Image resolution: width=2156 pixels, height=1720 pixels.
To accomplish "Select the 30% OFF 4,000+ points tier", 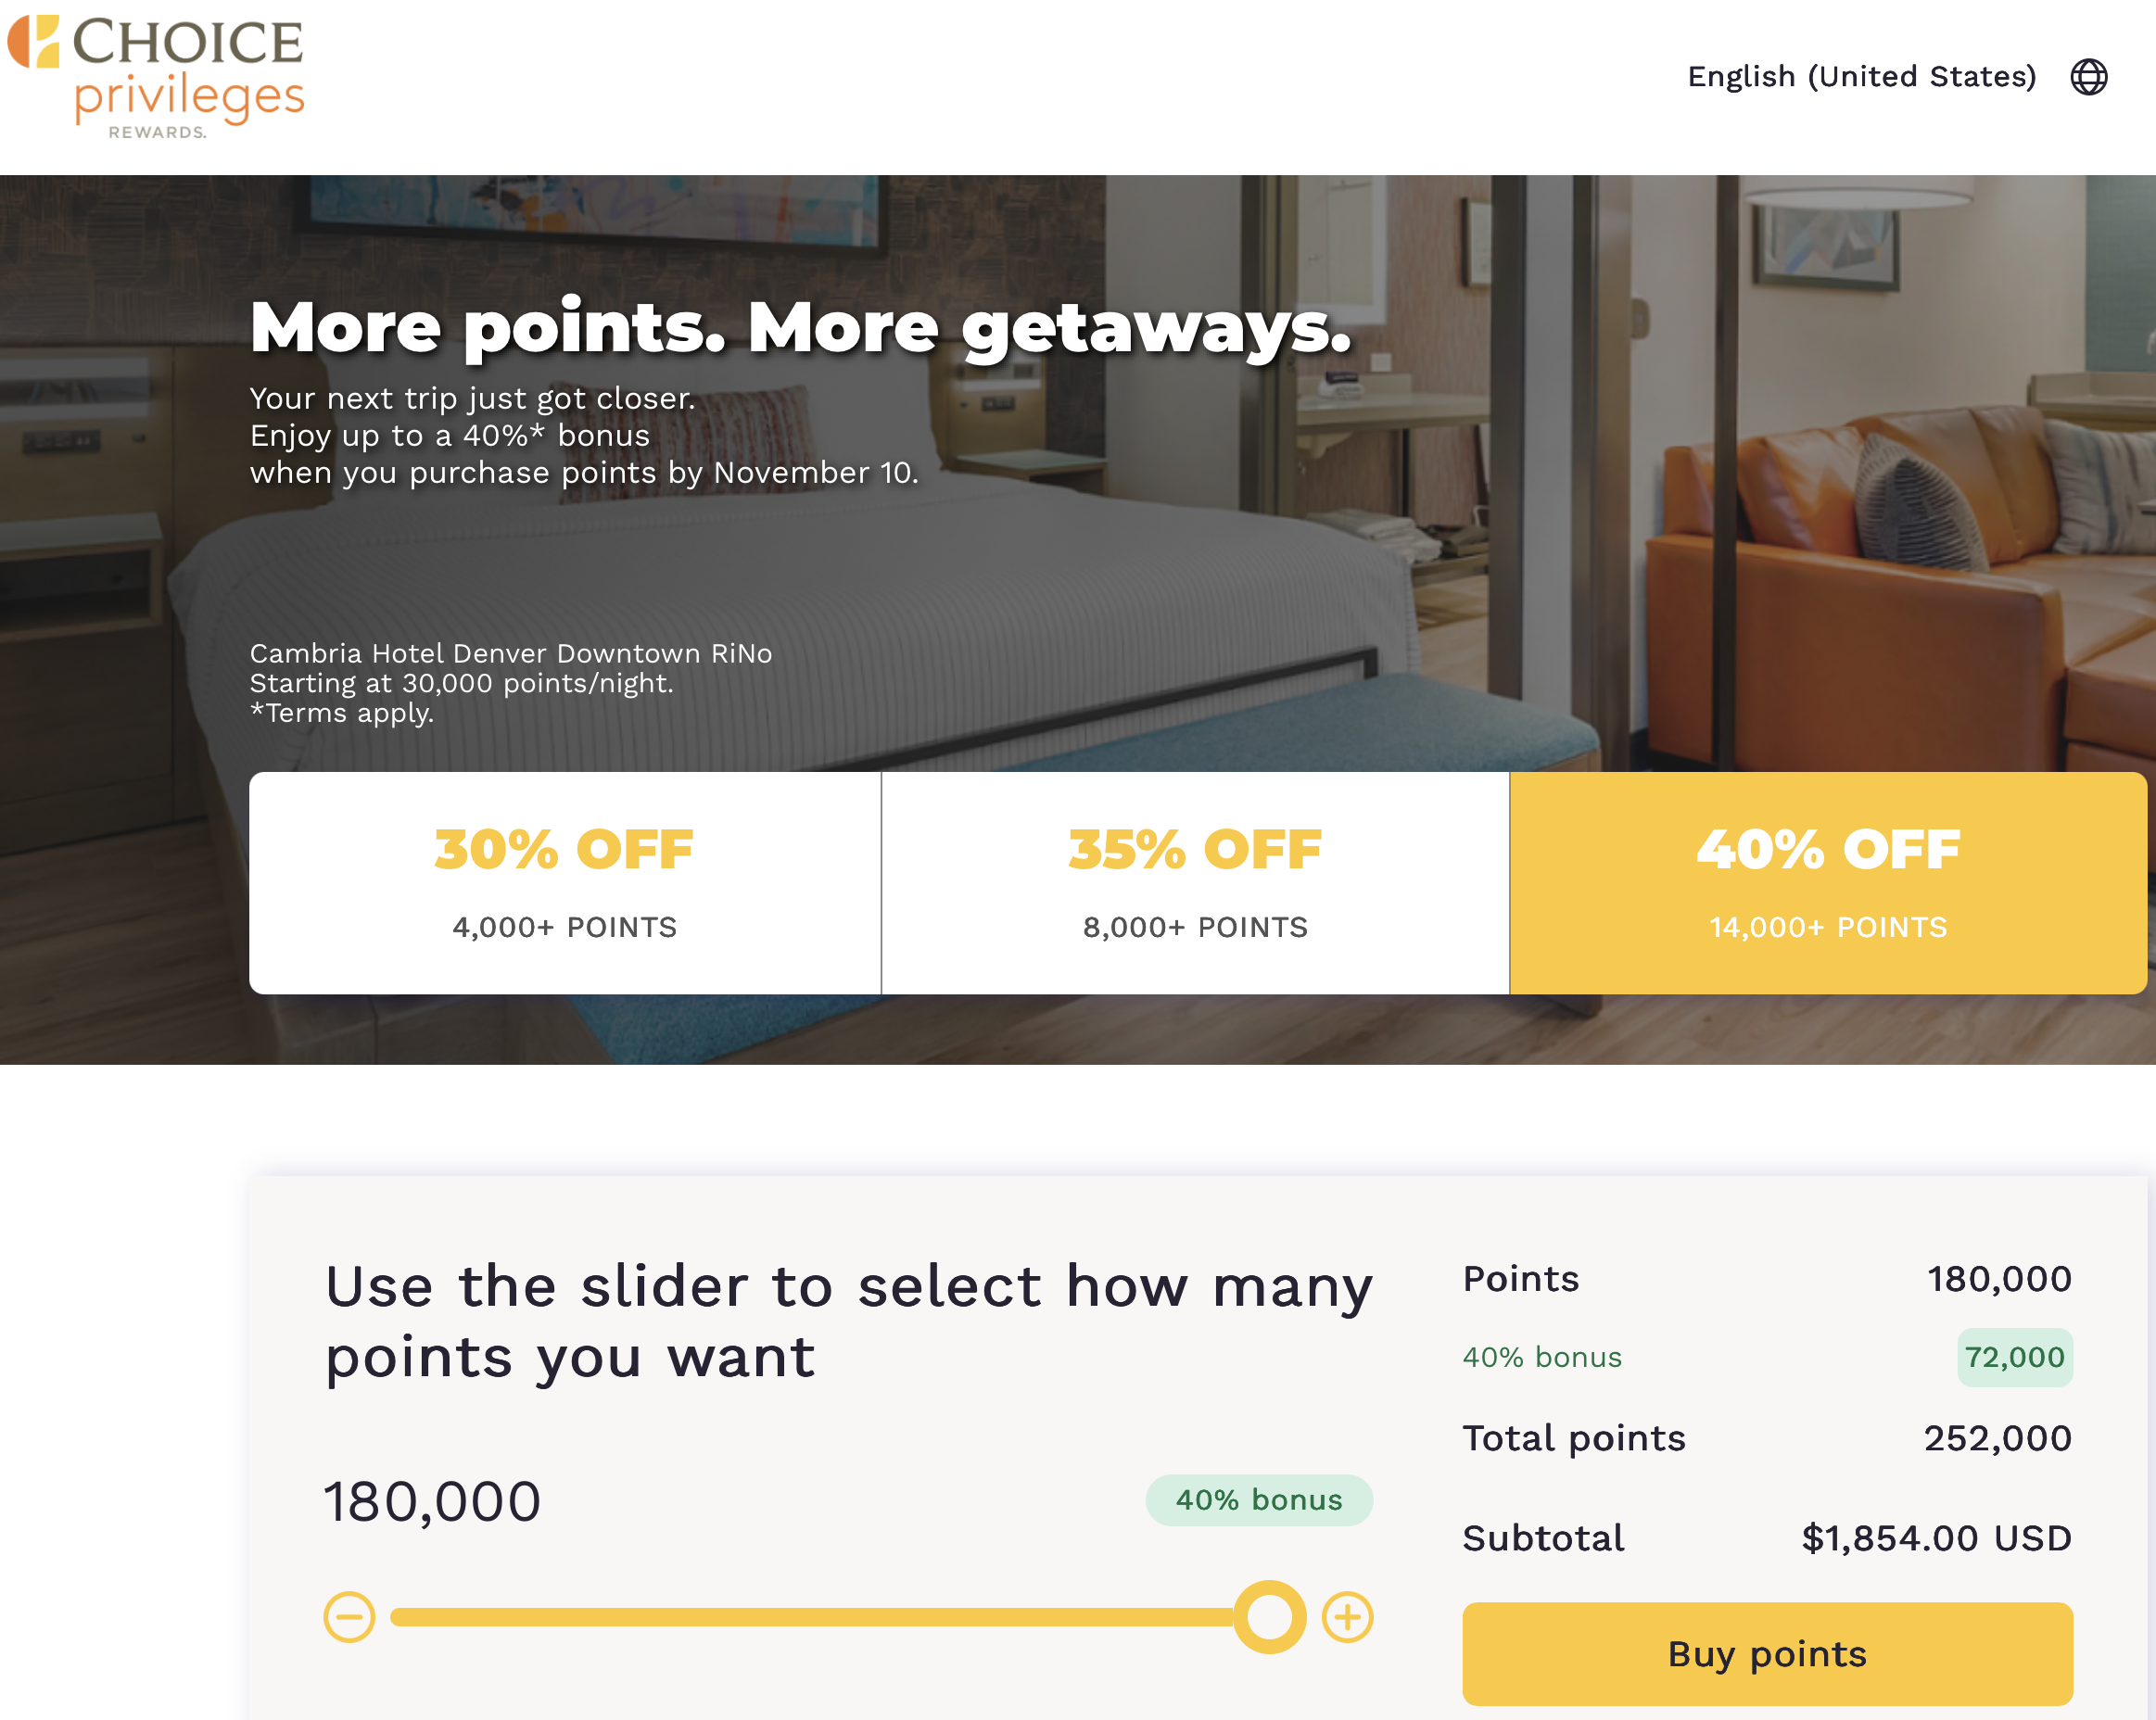I will coord(564,882).
